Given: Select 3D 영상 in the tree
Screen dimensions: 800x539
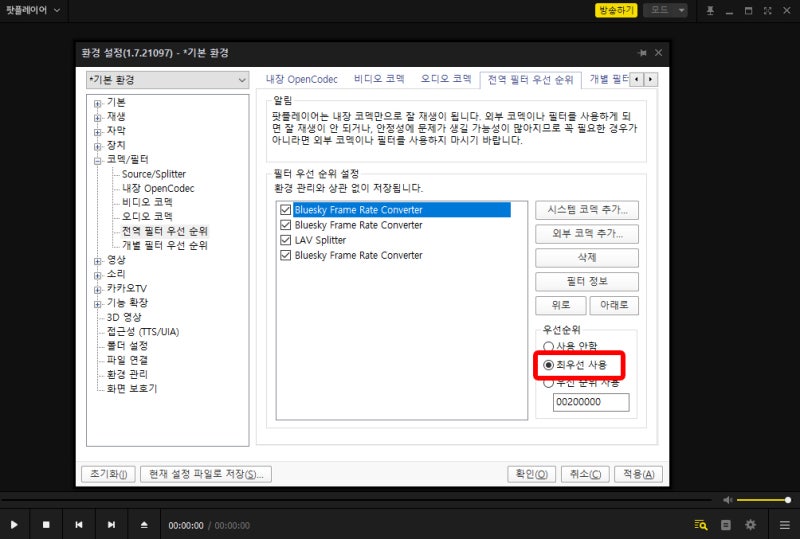Looking at the screenshot, I should click(x=124, y=317).
